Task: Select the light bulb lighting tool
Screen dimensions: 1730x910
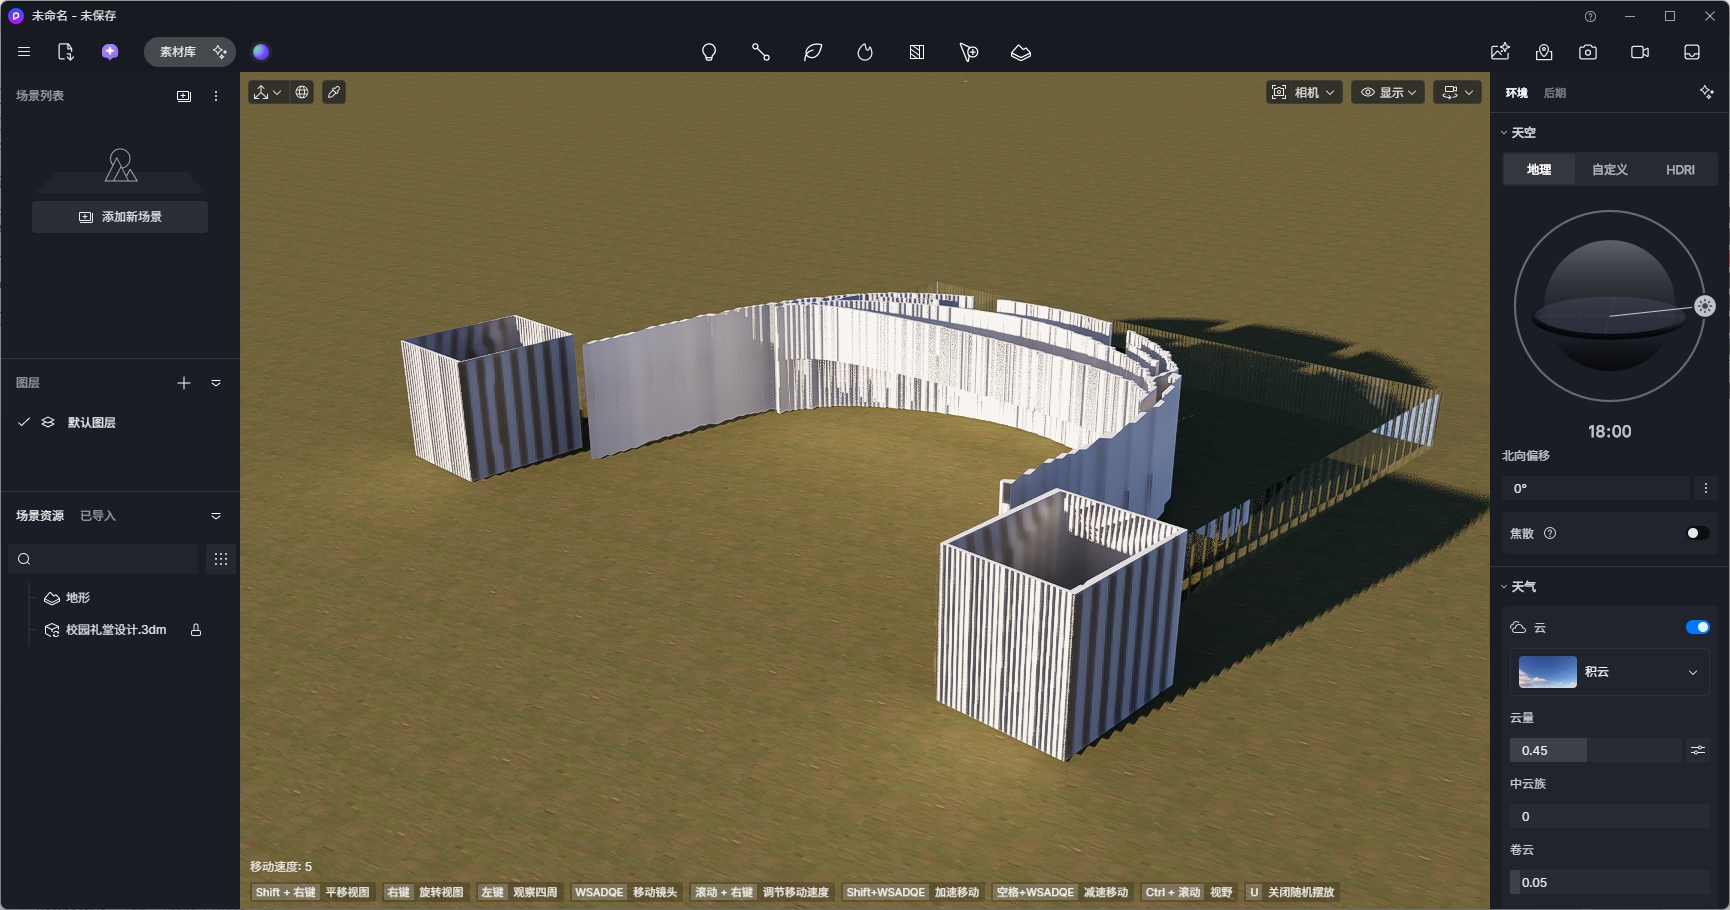Action: tap(709, 52)
